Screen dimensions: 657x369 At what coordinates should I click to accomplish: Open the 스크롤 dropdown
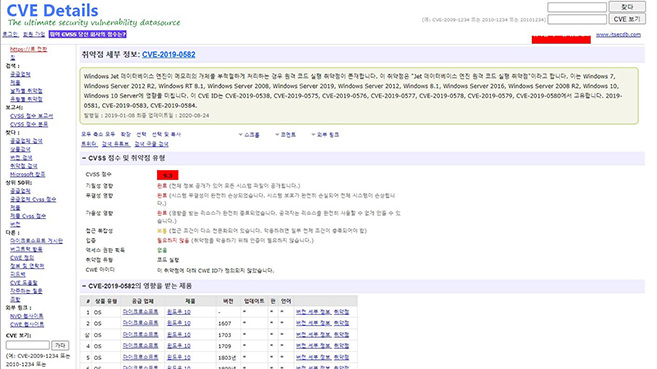(249, 134)
